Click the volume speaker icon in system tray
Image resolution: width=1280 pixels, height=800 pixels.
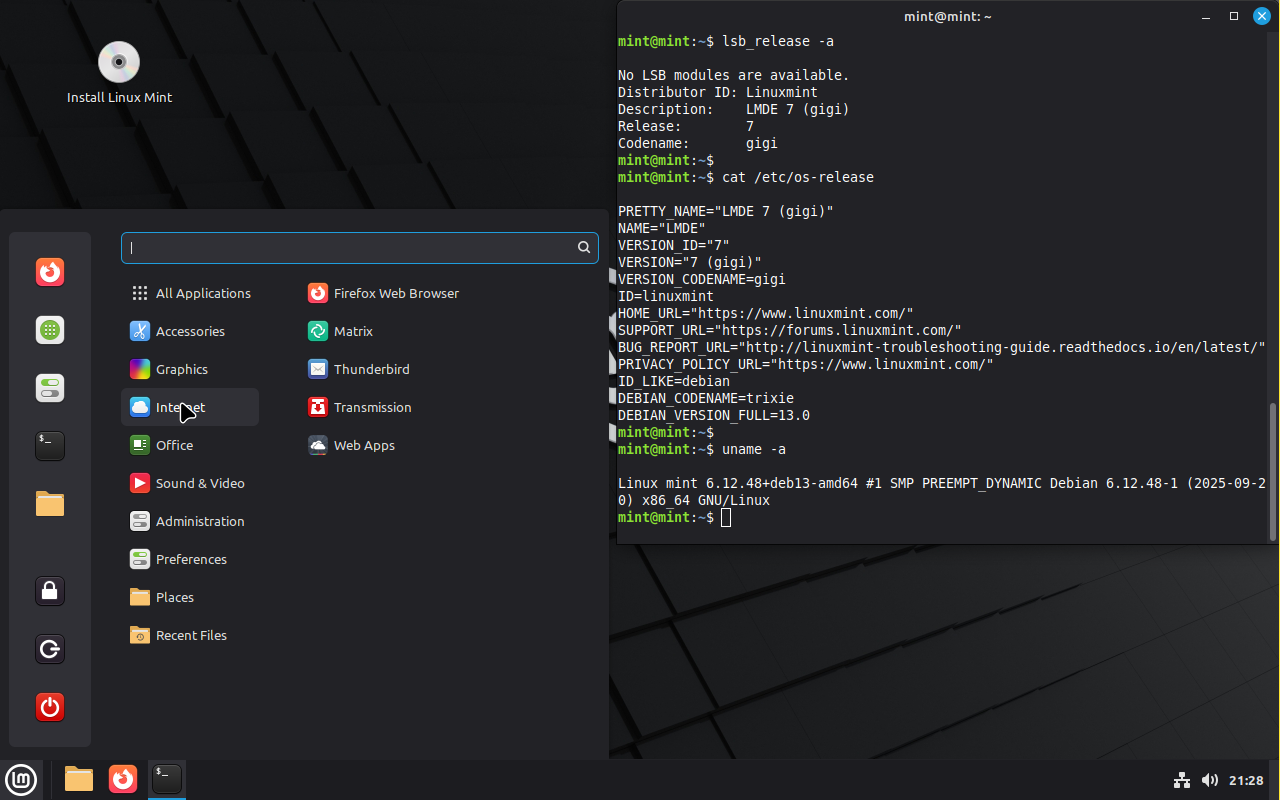[x=1209, y=780]
